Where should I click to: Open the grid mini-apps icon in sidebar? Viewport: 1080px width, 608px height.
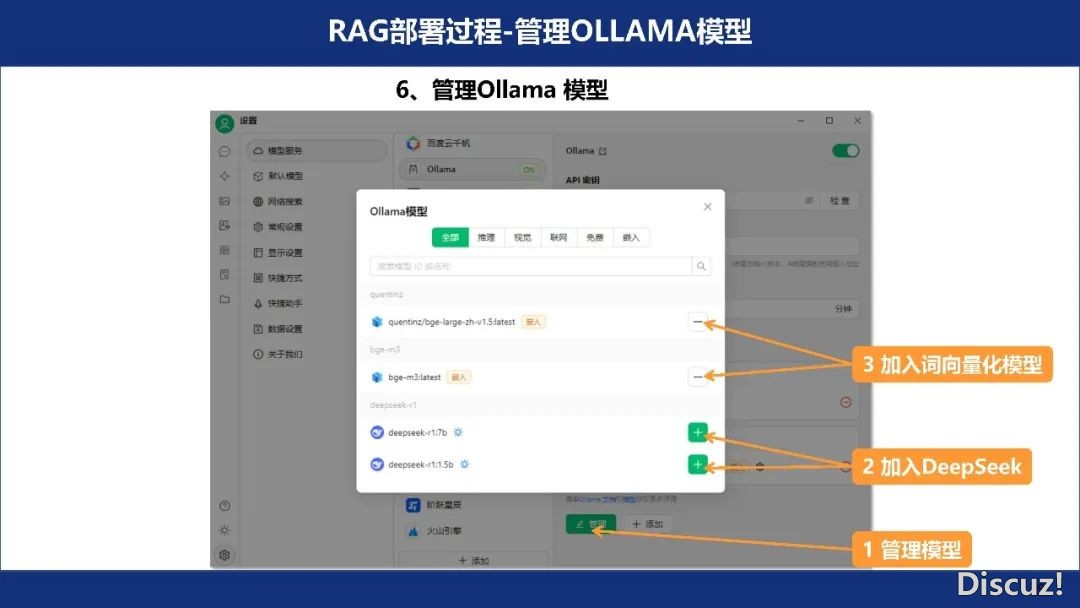click(x=225, y=250)
